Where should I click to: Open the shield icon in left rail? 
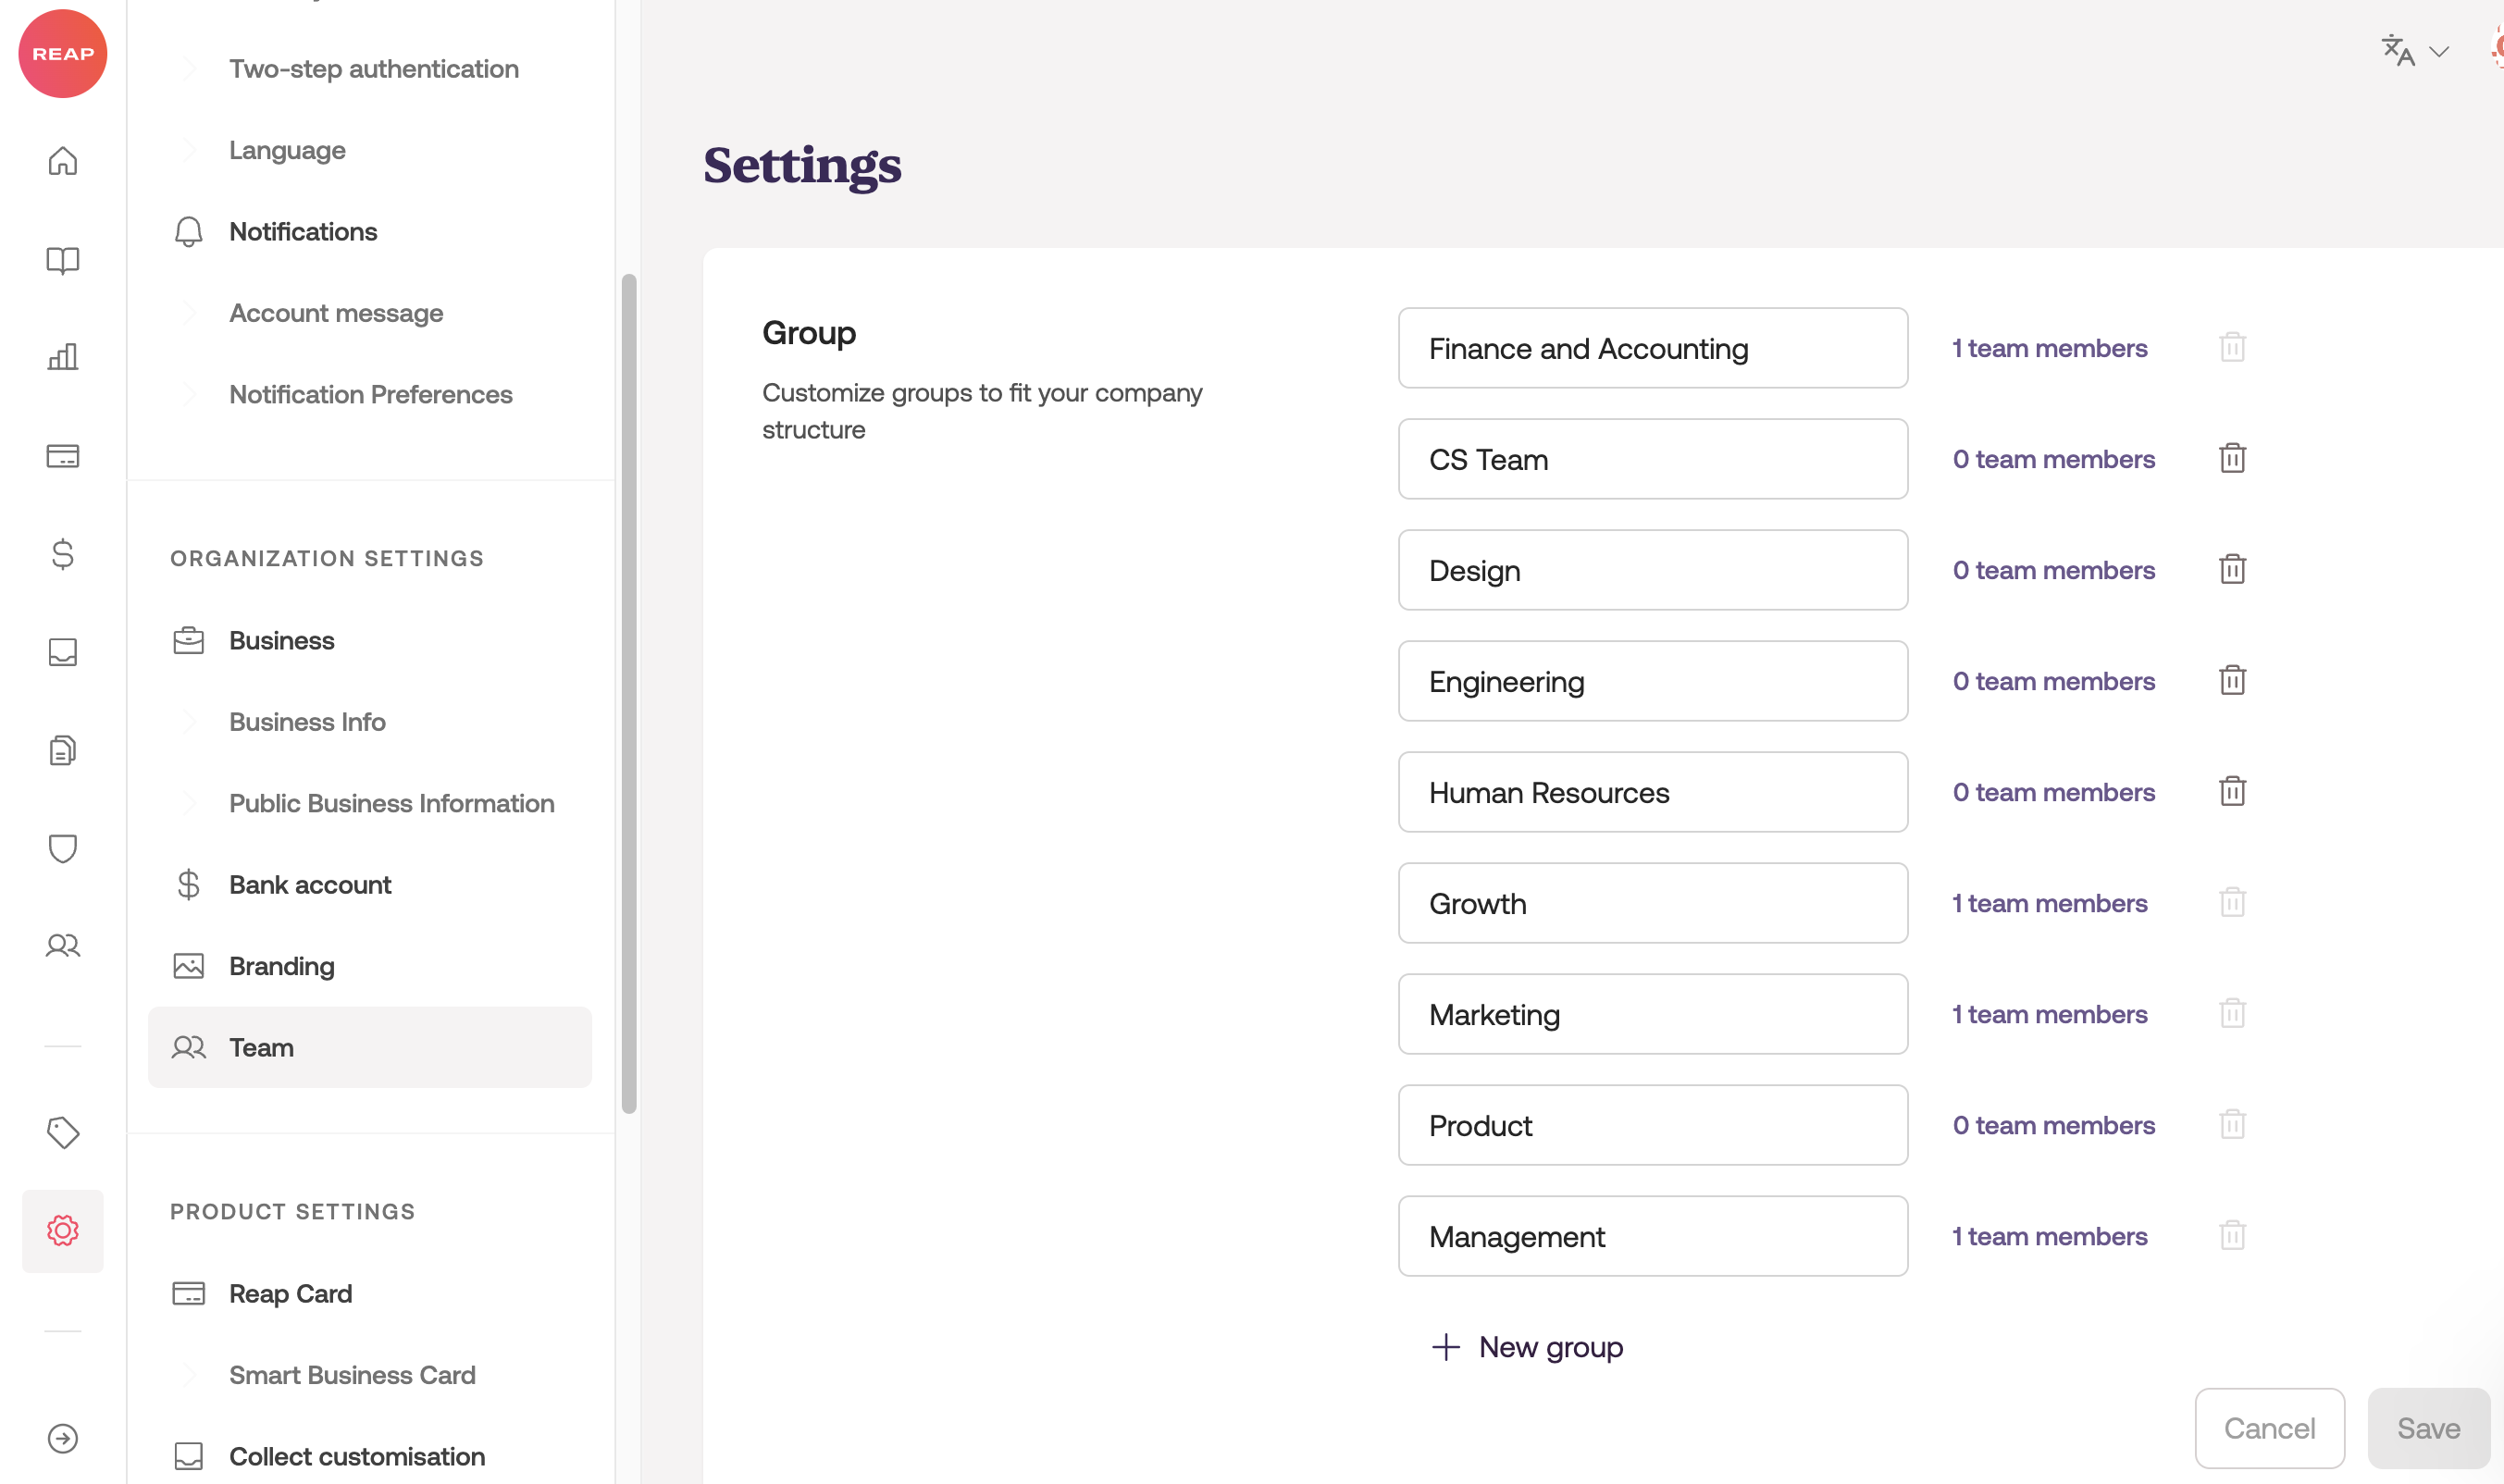click(62, 848)
